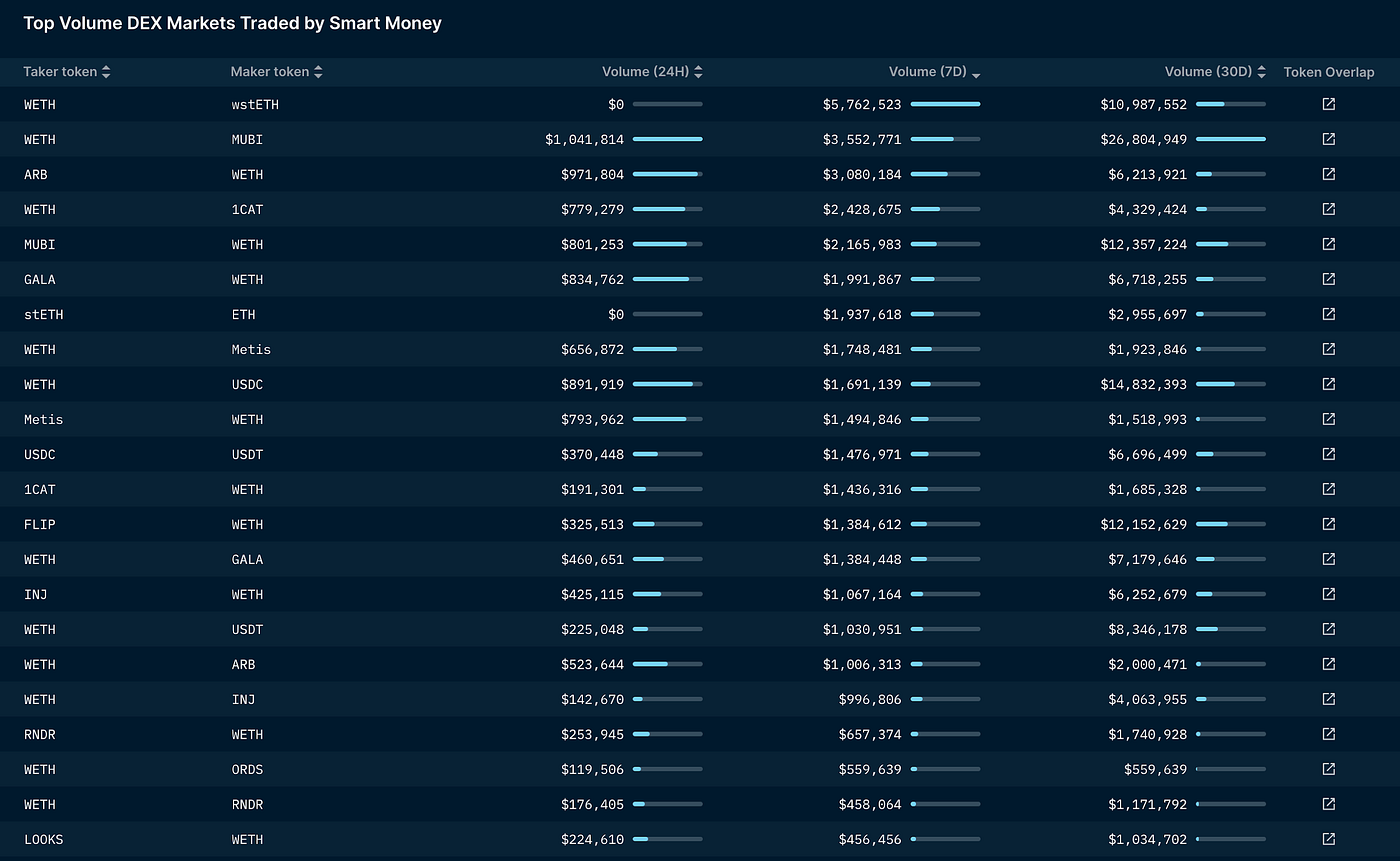Open token overlap link for USDC/USDT row
The height and width of the screenshot is (861, 1400).
1328,454
